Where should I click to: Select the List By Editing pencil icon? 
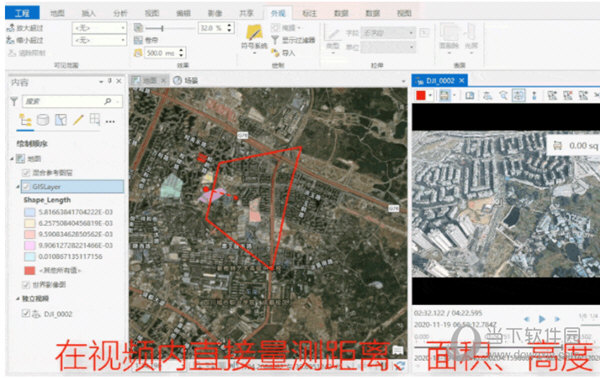(78, 120)
